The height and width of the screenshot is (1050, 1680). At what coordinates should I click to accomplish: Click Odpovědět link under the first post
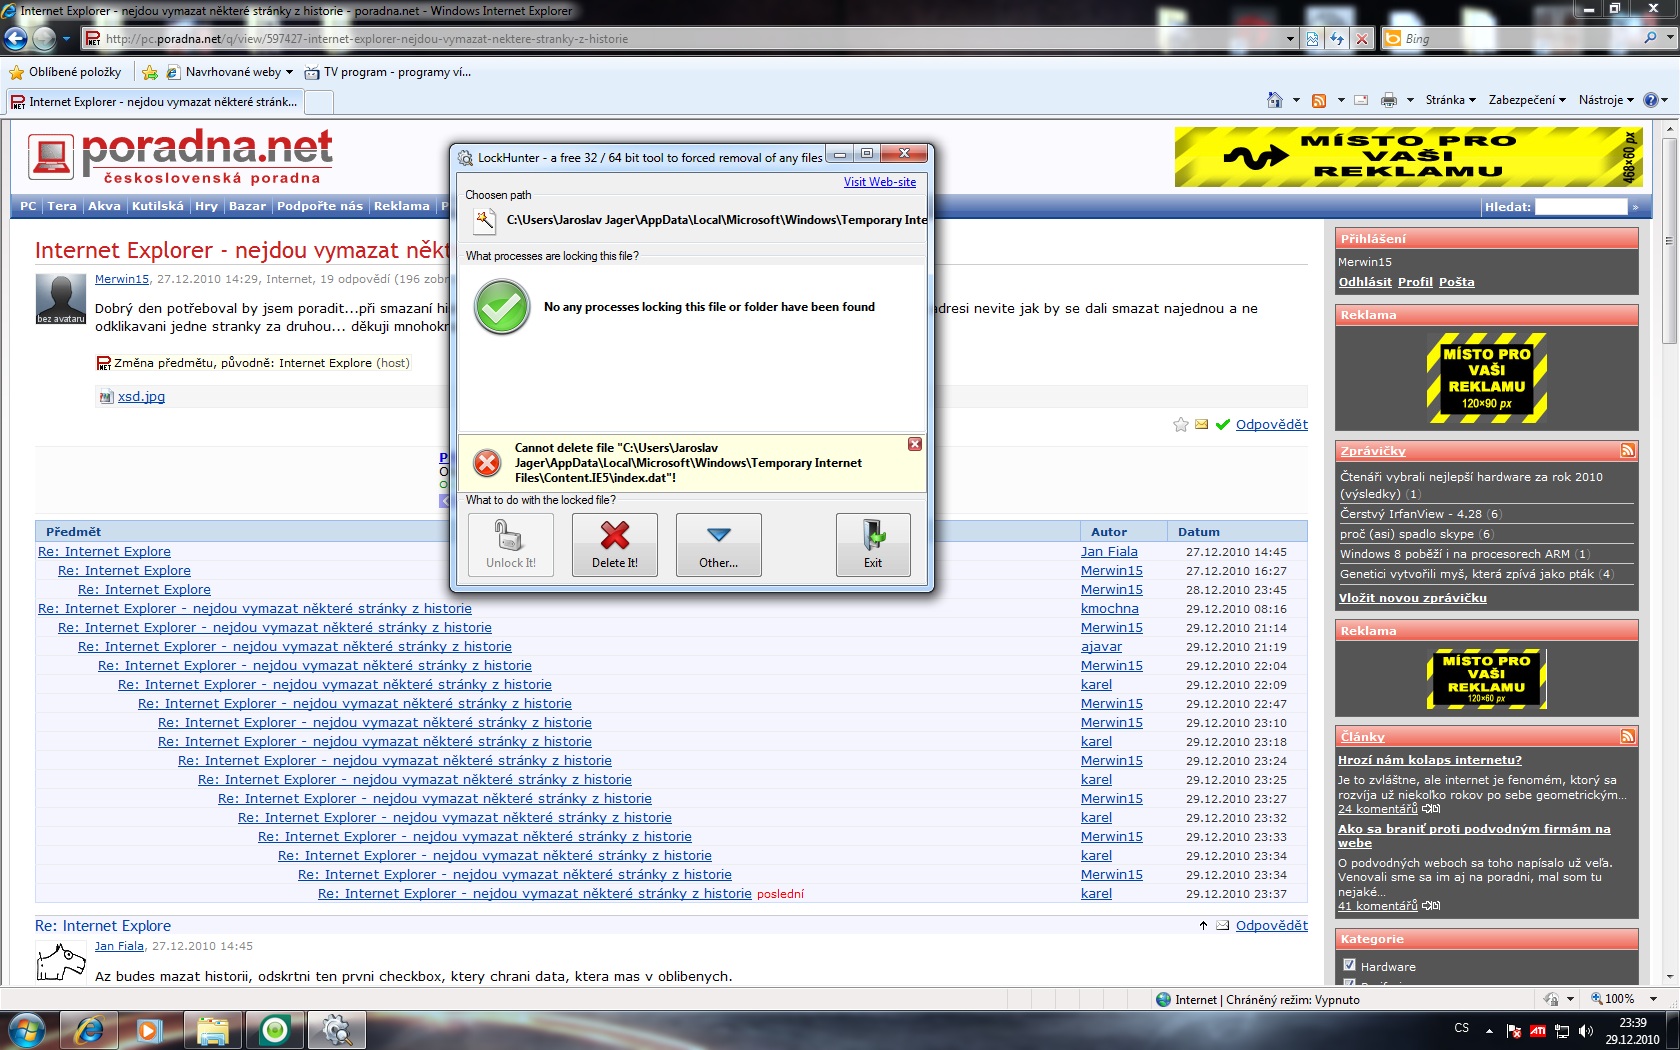(x=1272, y=425)
